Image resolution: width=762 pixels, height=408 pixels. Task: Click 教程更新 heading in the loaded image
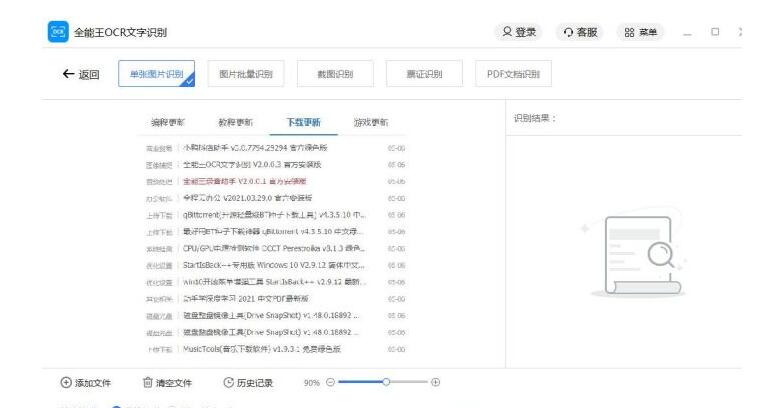(236, 122)
